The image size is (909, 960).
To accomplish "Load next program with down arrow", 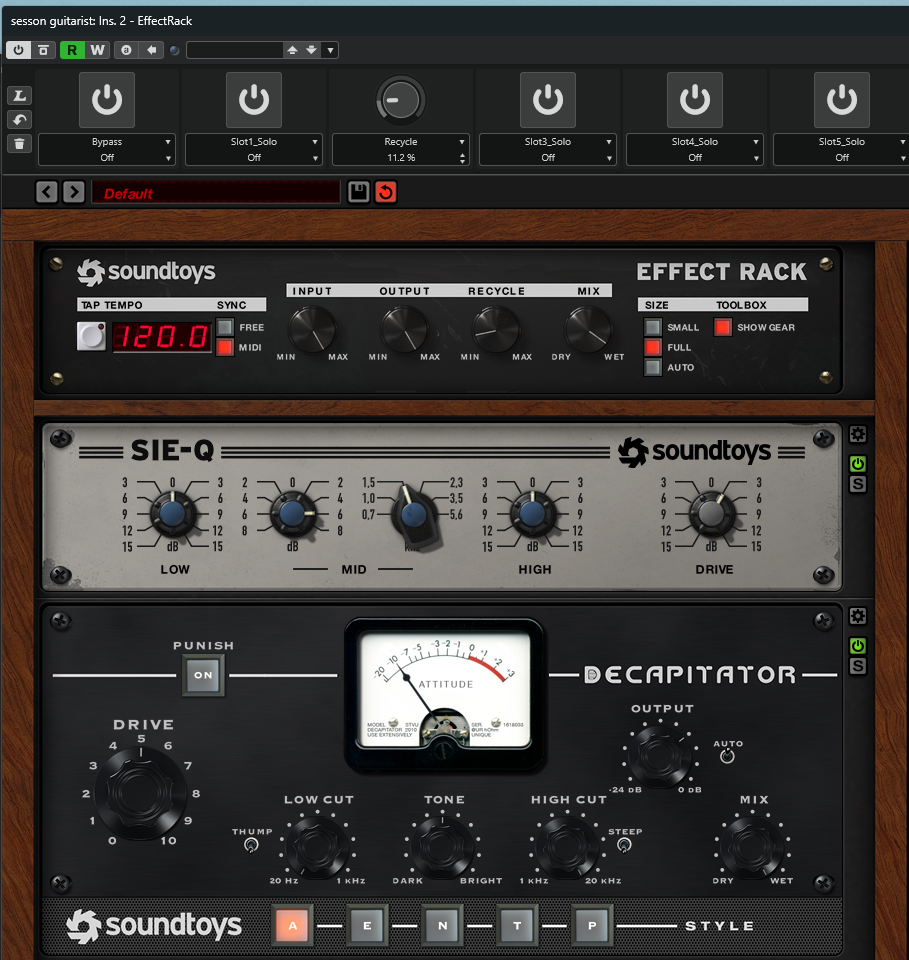I will (x=312, y=50).
